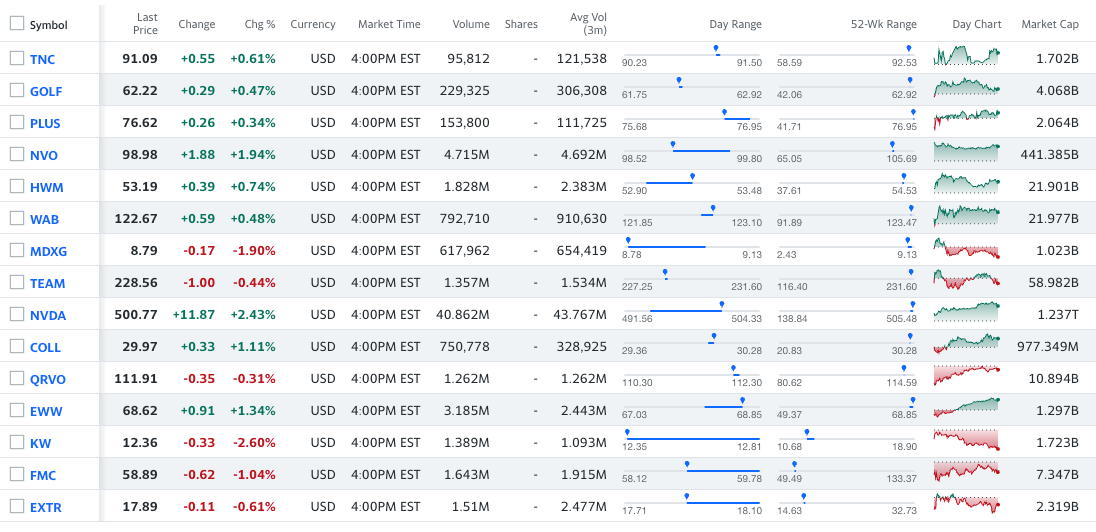Viewport: 1096px width, 532px height.
Task: Sort by the Change column header
Action: (196, 24)
